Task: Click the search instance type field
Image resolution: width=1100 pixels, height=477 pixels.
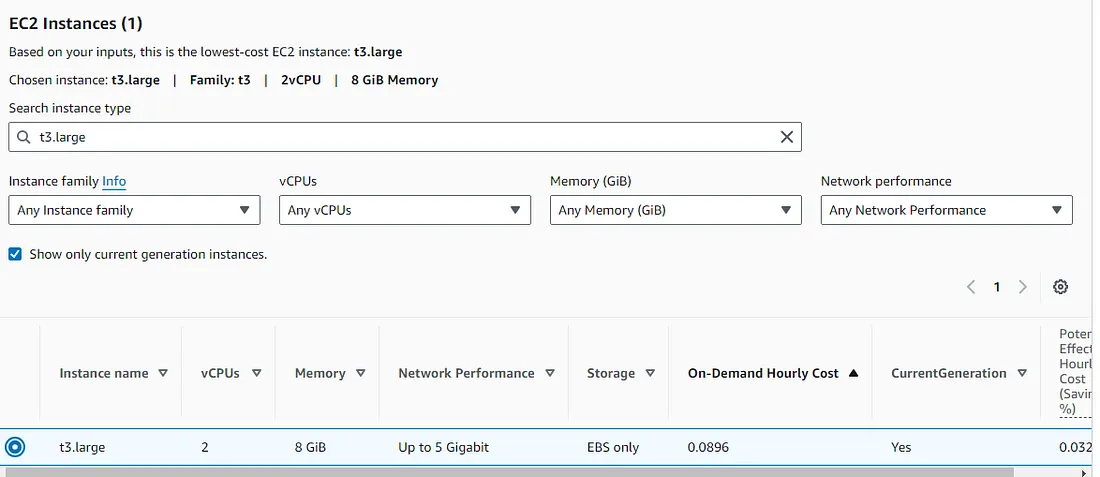Action: 400,137
